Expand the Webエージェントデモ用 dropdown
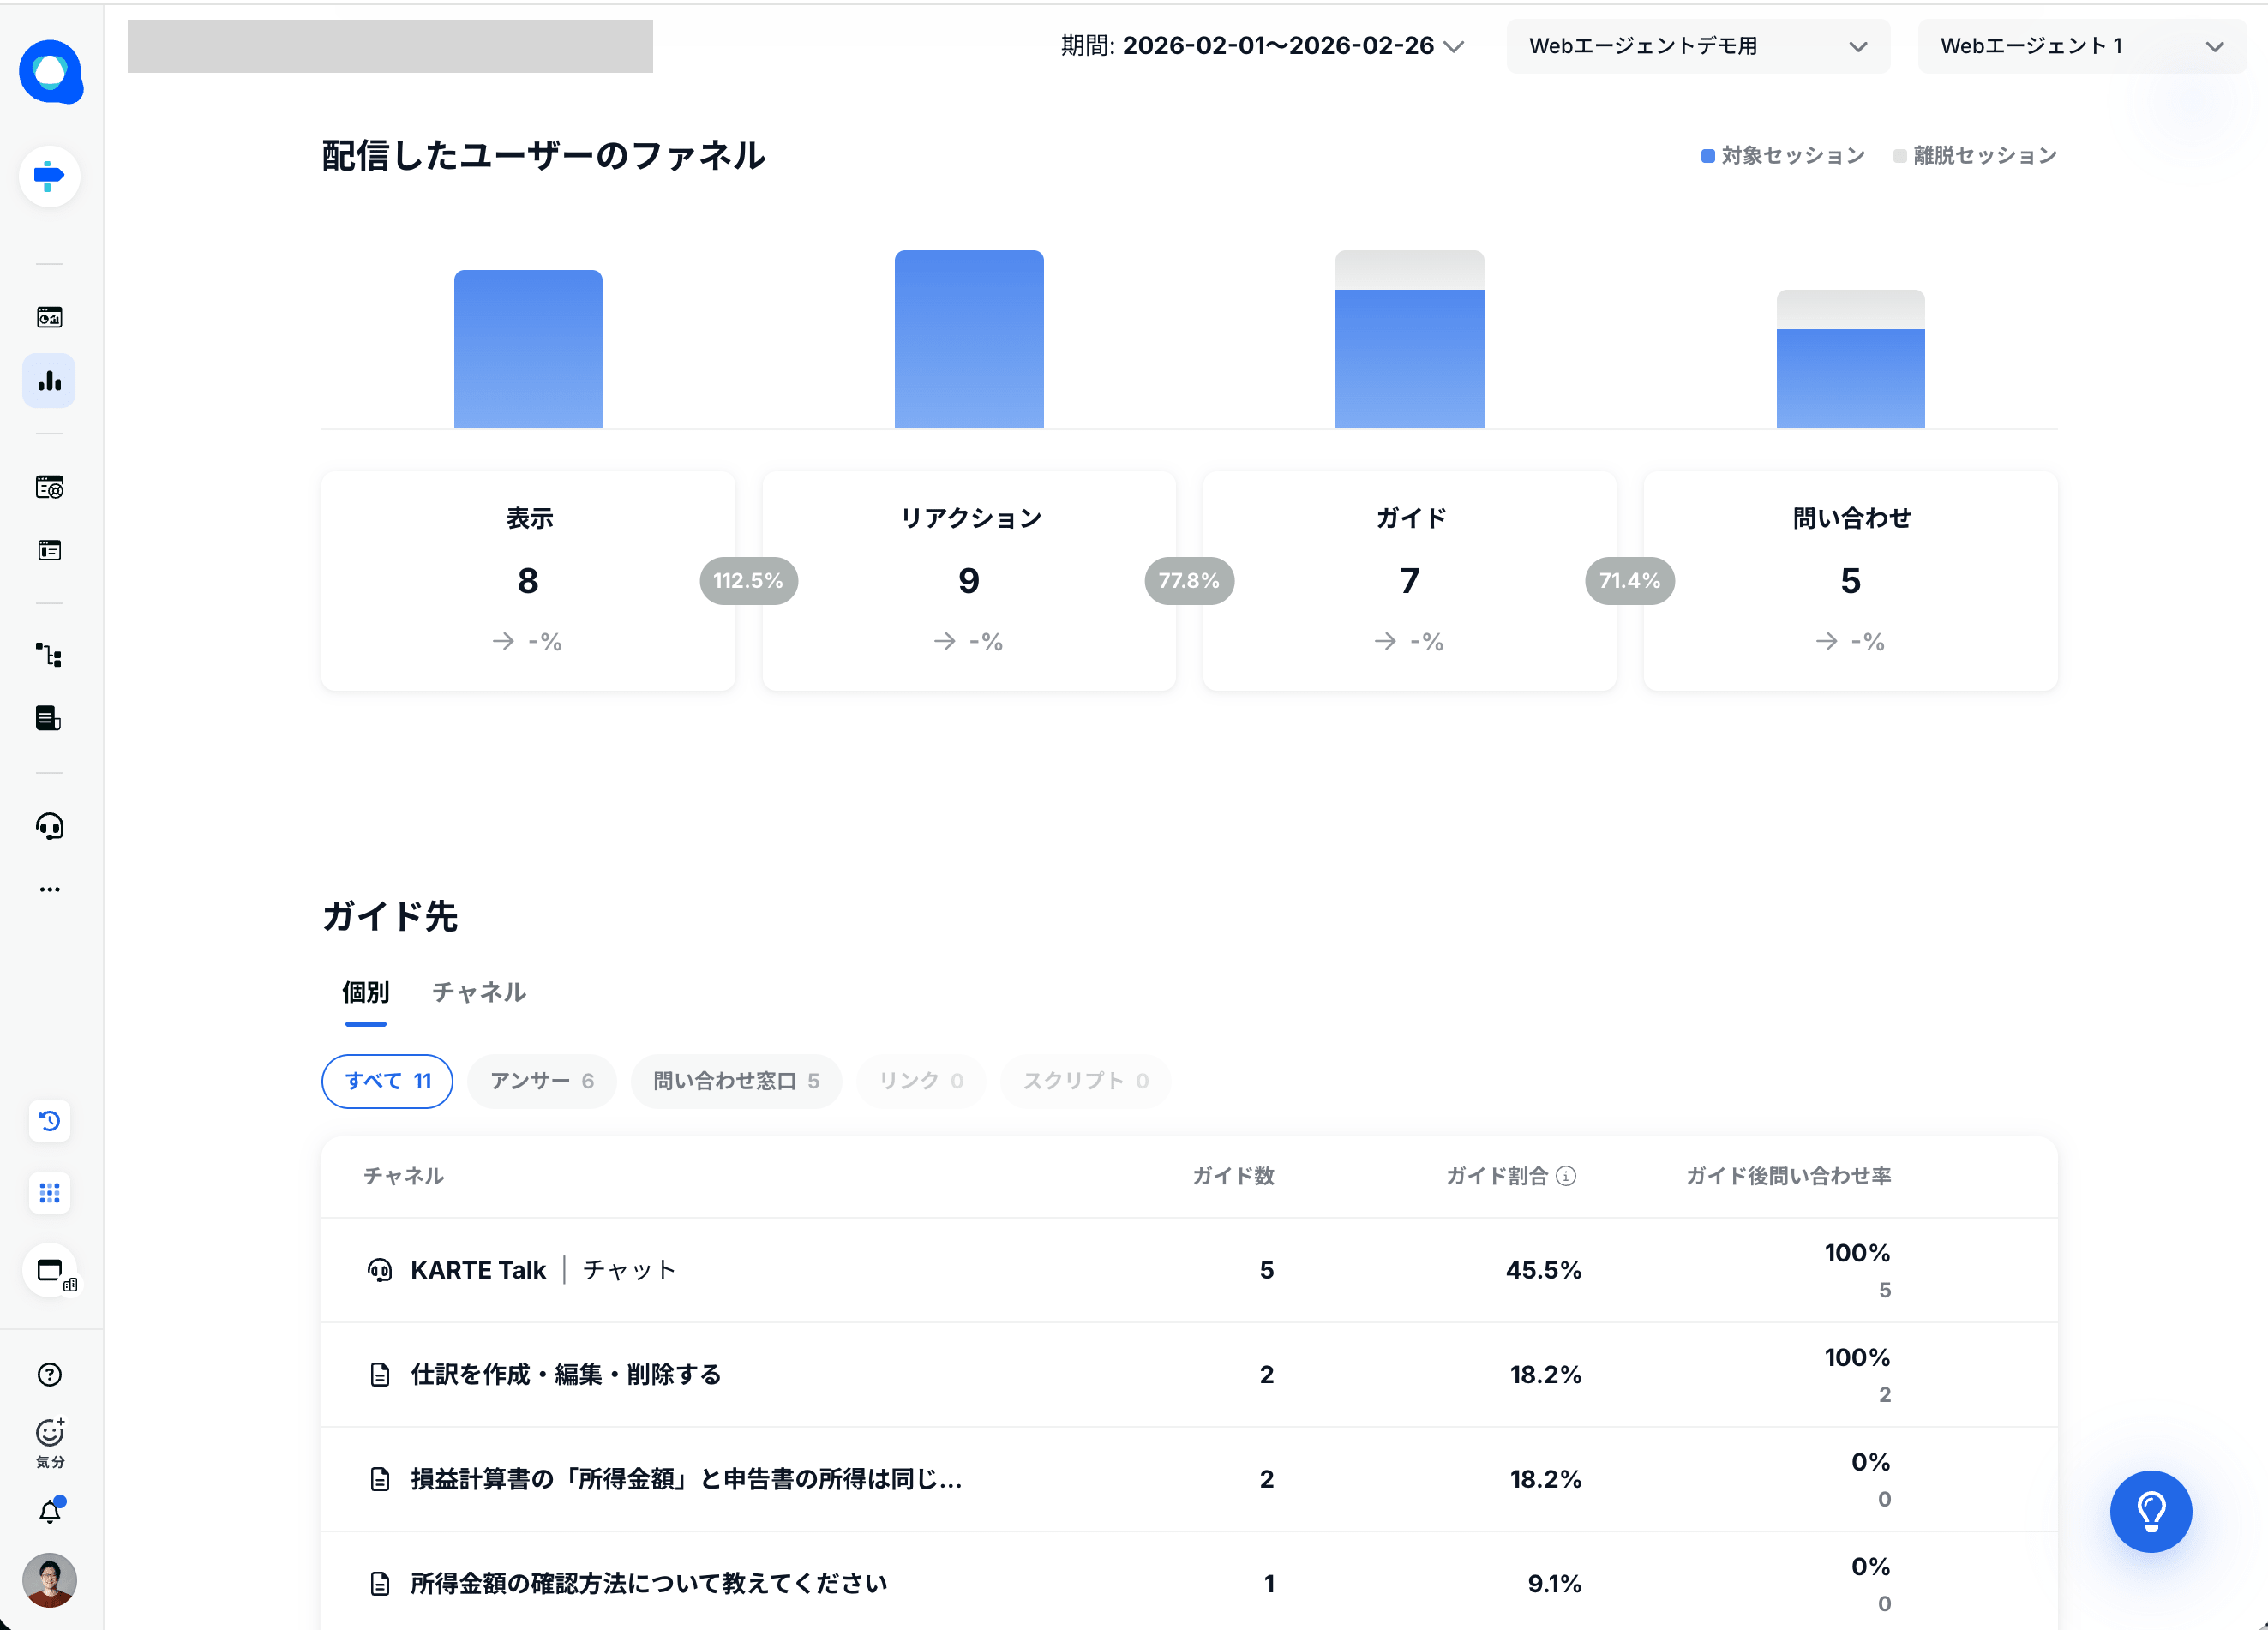The image size is (2268, 1630). click(x=1697, y=46)
